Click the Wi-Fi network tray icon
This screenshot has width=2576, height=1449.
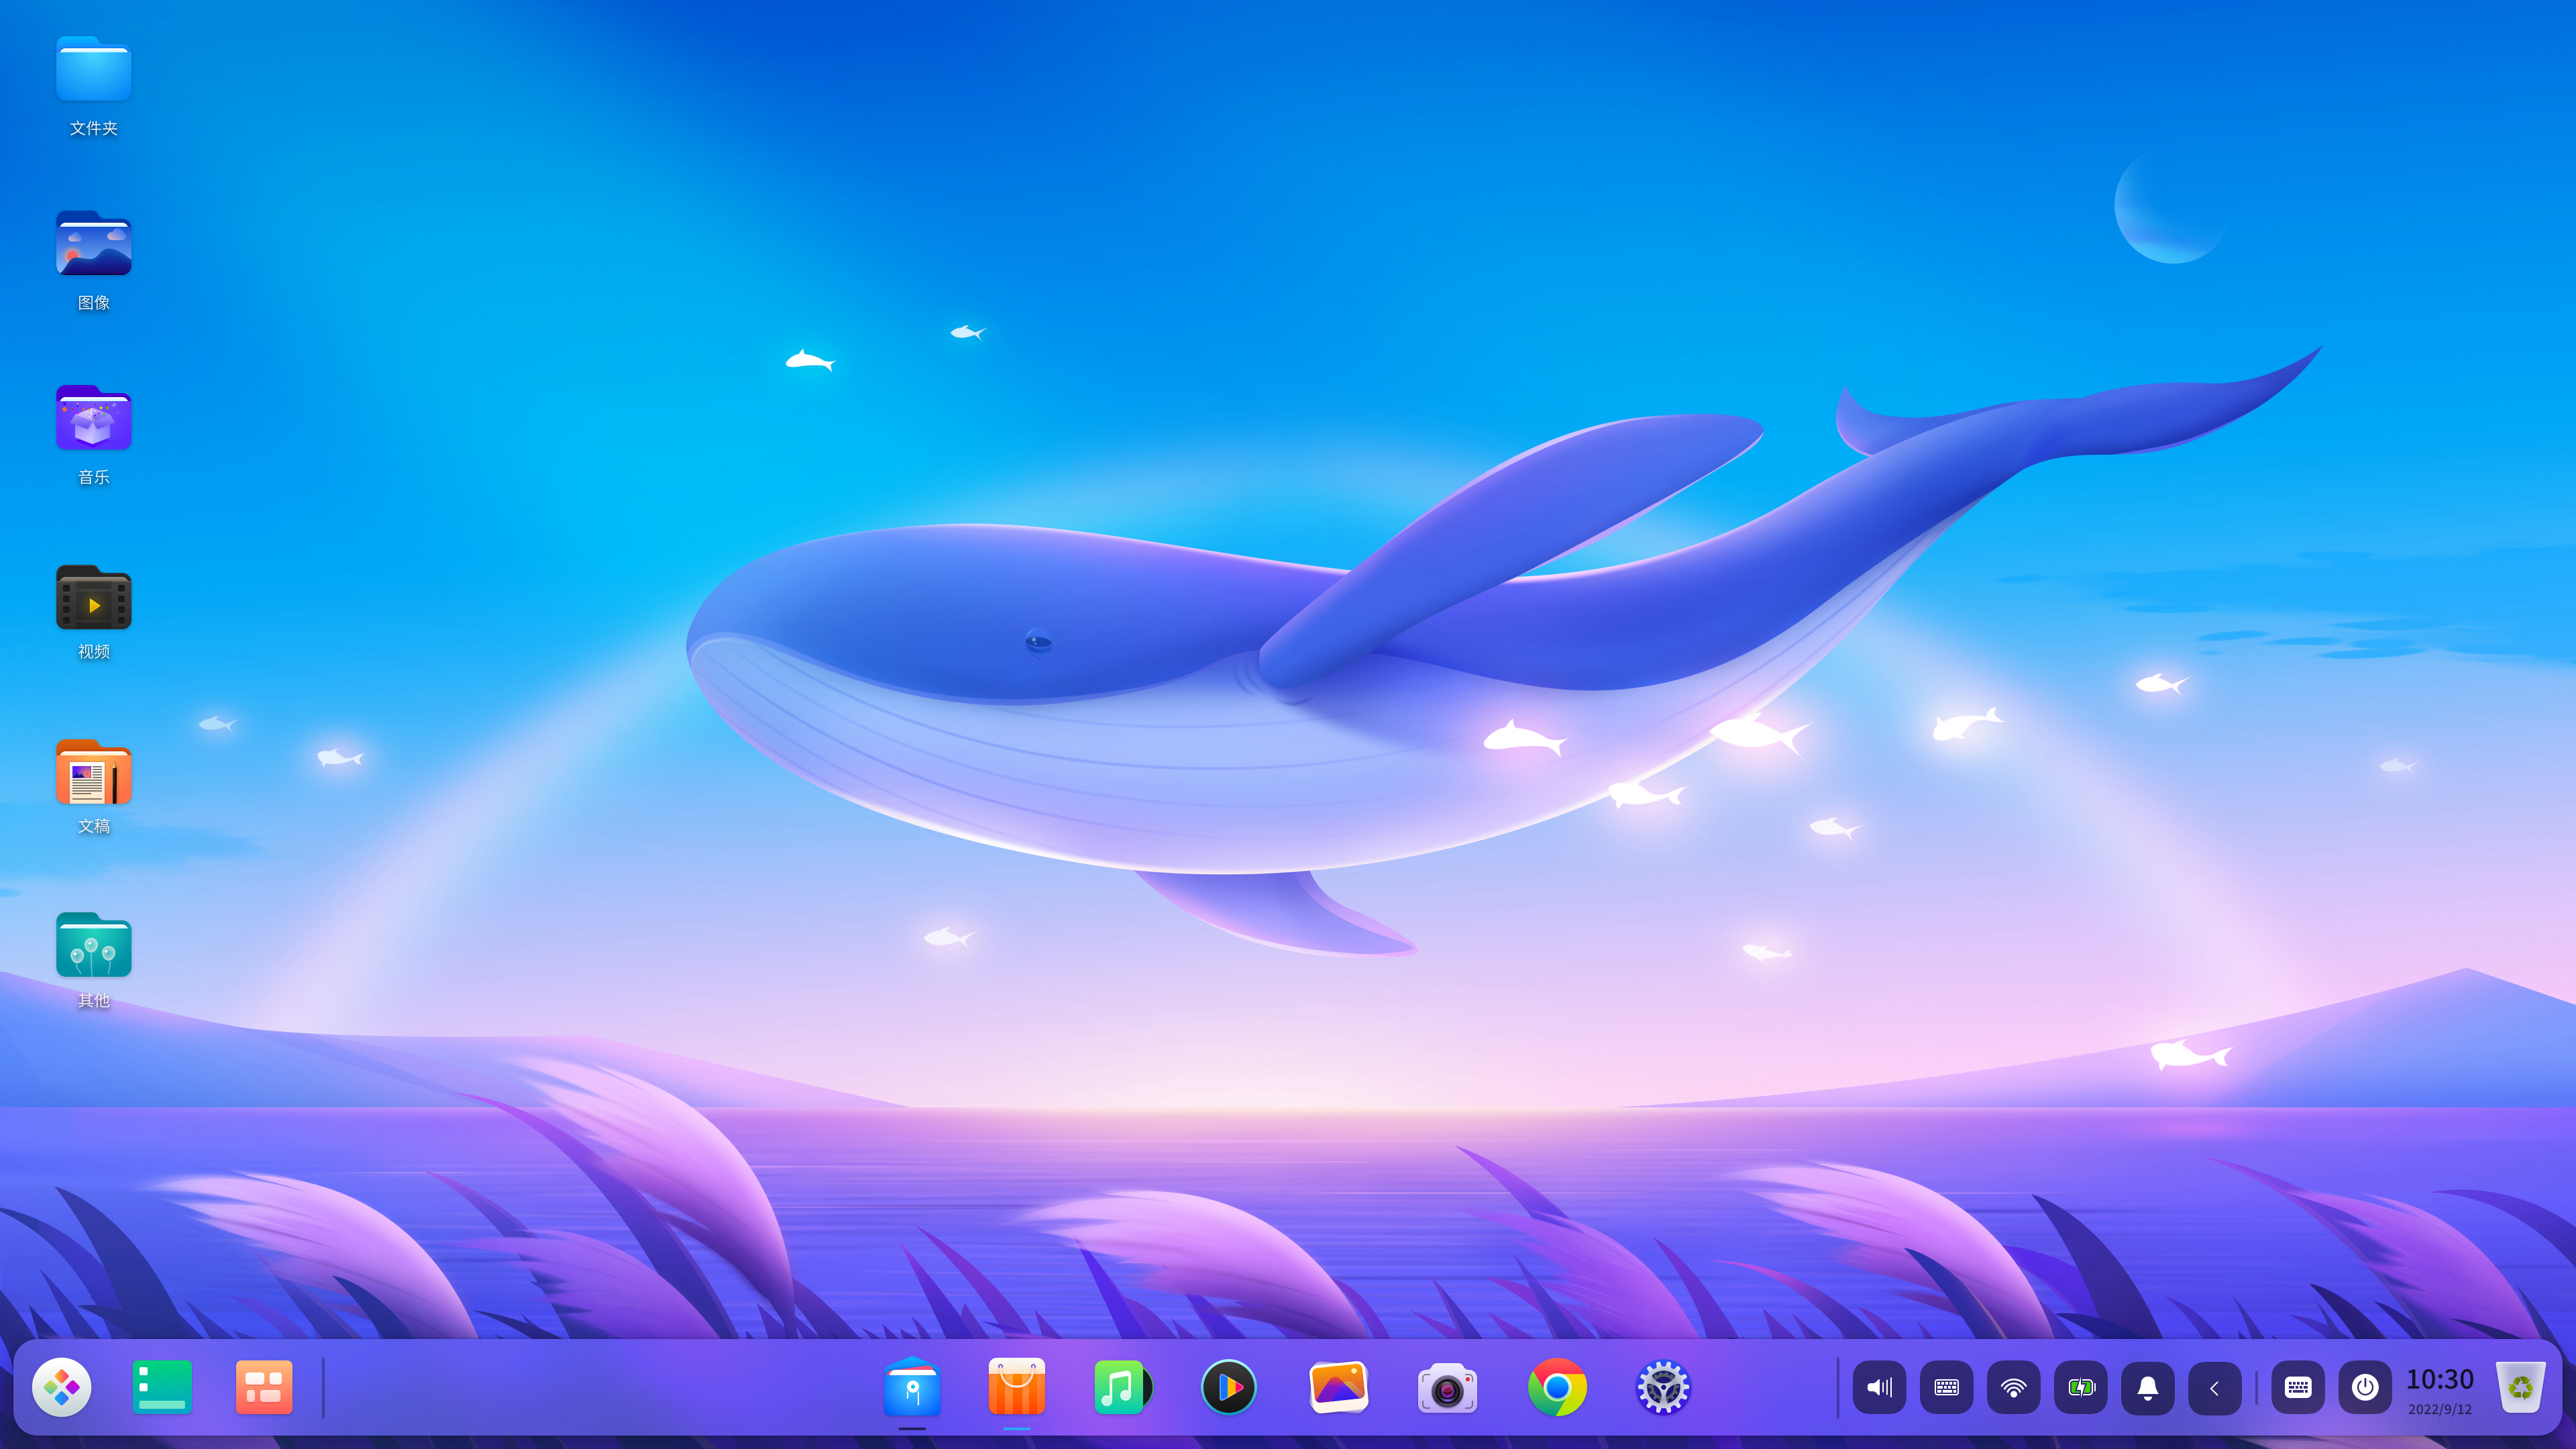click(2013, 1387)
